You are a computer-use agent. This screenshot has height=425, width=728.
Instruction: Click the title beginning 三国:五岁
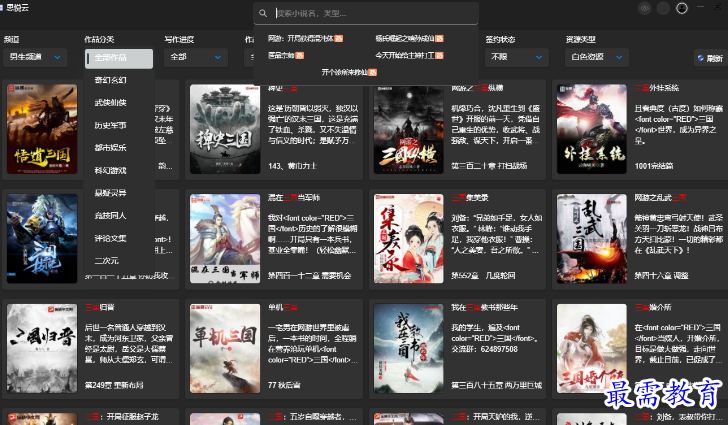click(312, 417)
